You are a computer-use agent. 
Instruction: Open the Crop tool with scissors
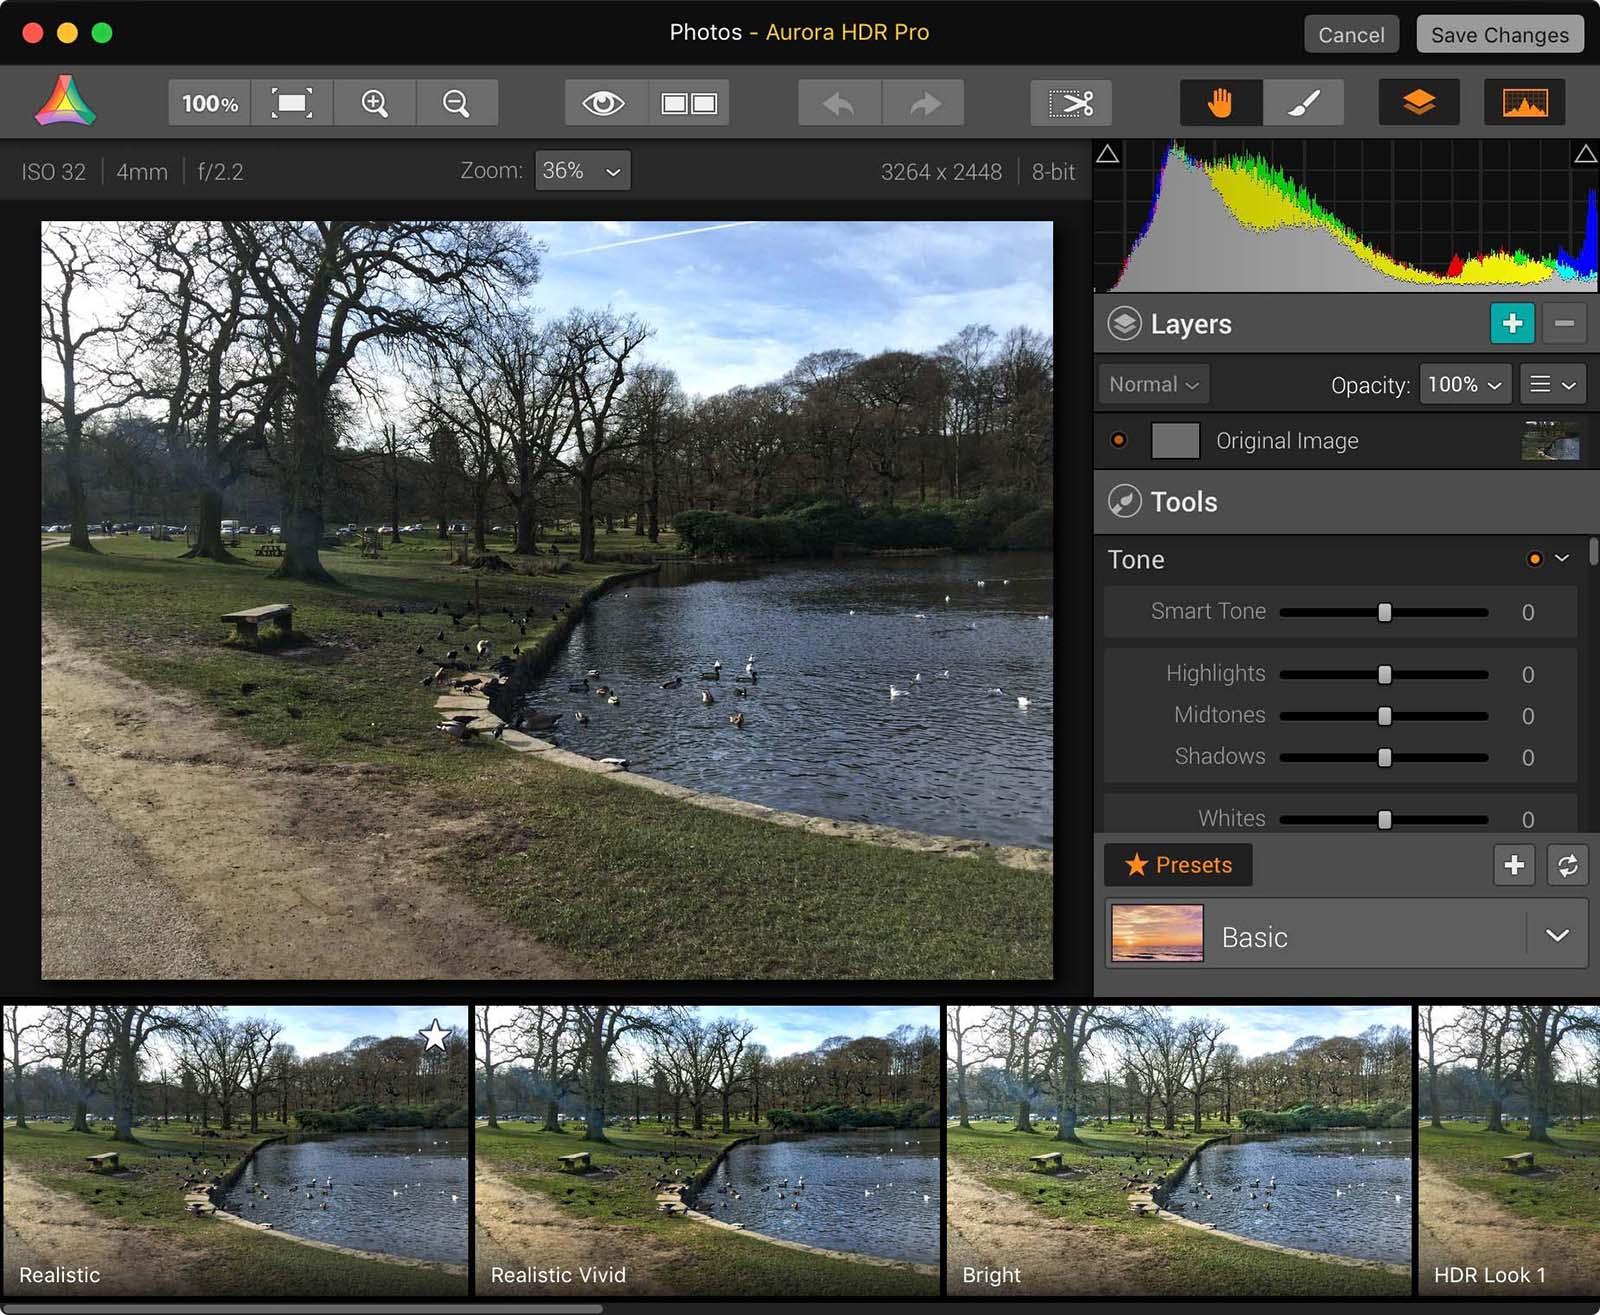click(x=1071, y=103)
